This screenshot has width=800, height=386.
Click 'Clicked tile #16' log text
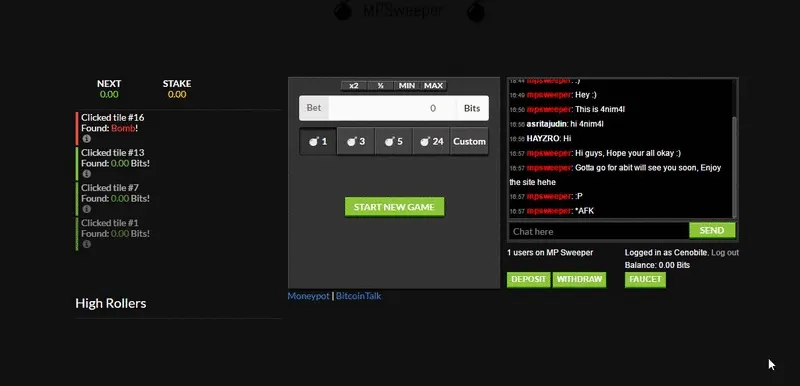pos(112,117)
